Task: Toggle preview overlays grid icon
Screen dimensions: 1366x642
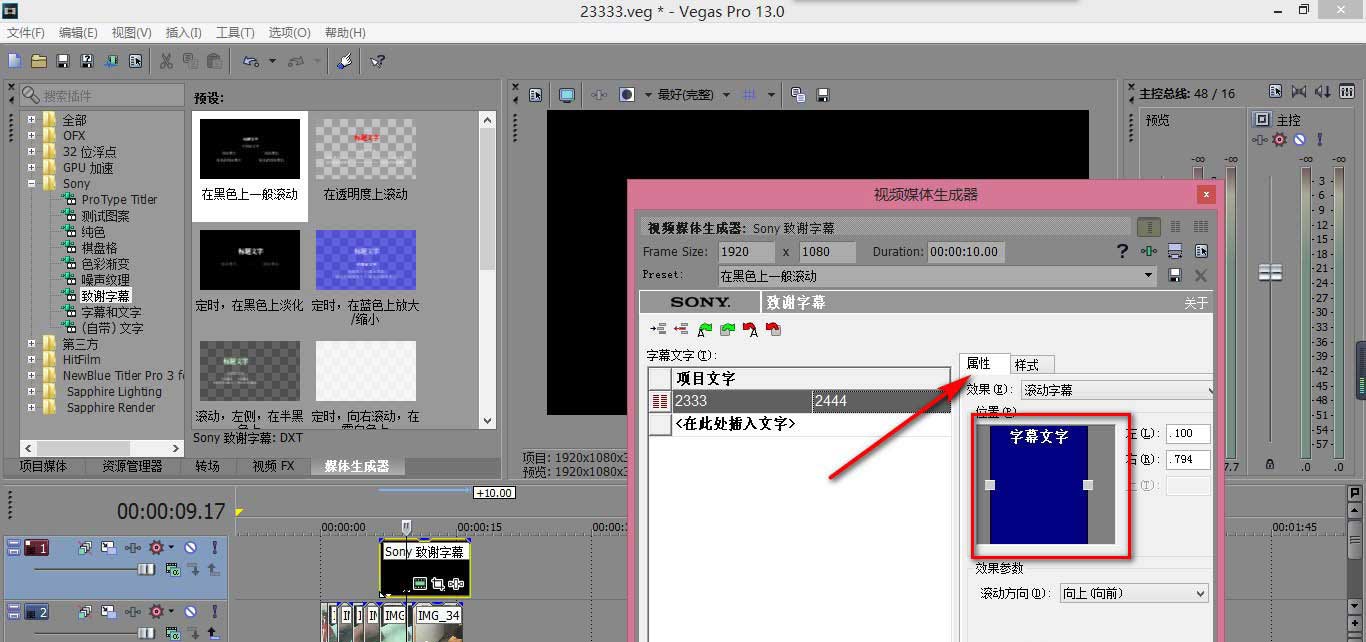Action: tap(751, 95)
